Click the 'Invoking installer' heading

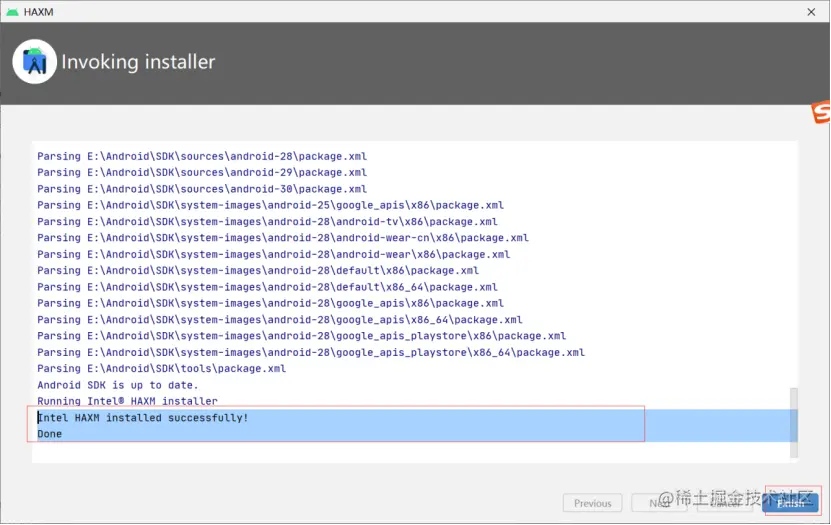click(x=138, y=62)
